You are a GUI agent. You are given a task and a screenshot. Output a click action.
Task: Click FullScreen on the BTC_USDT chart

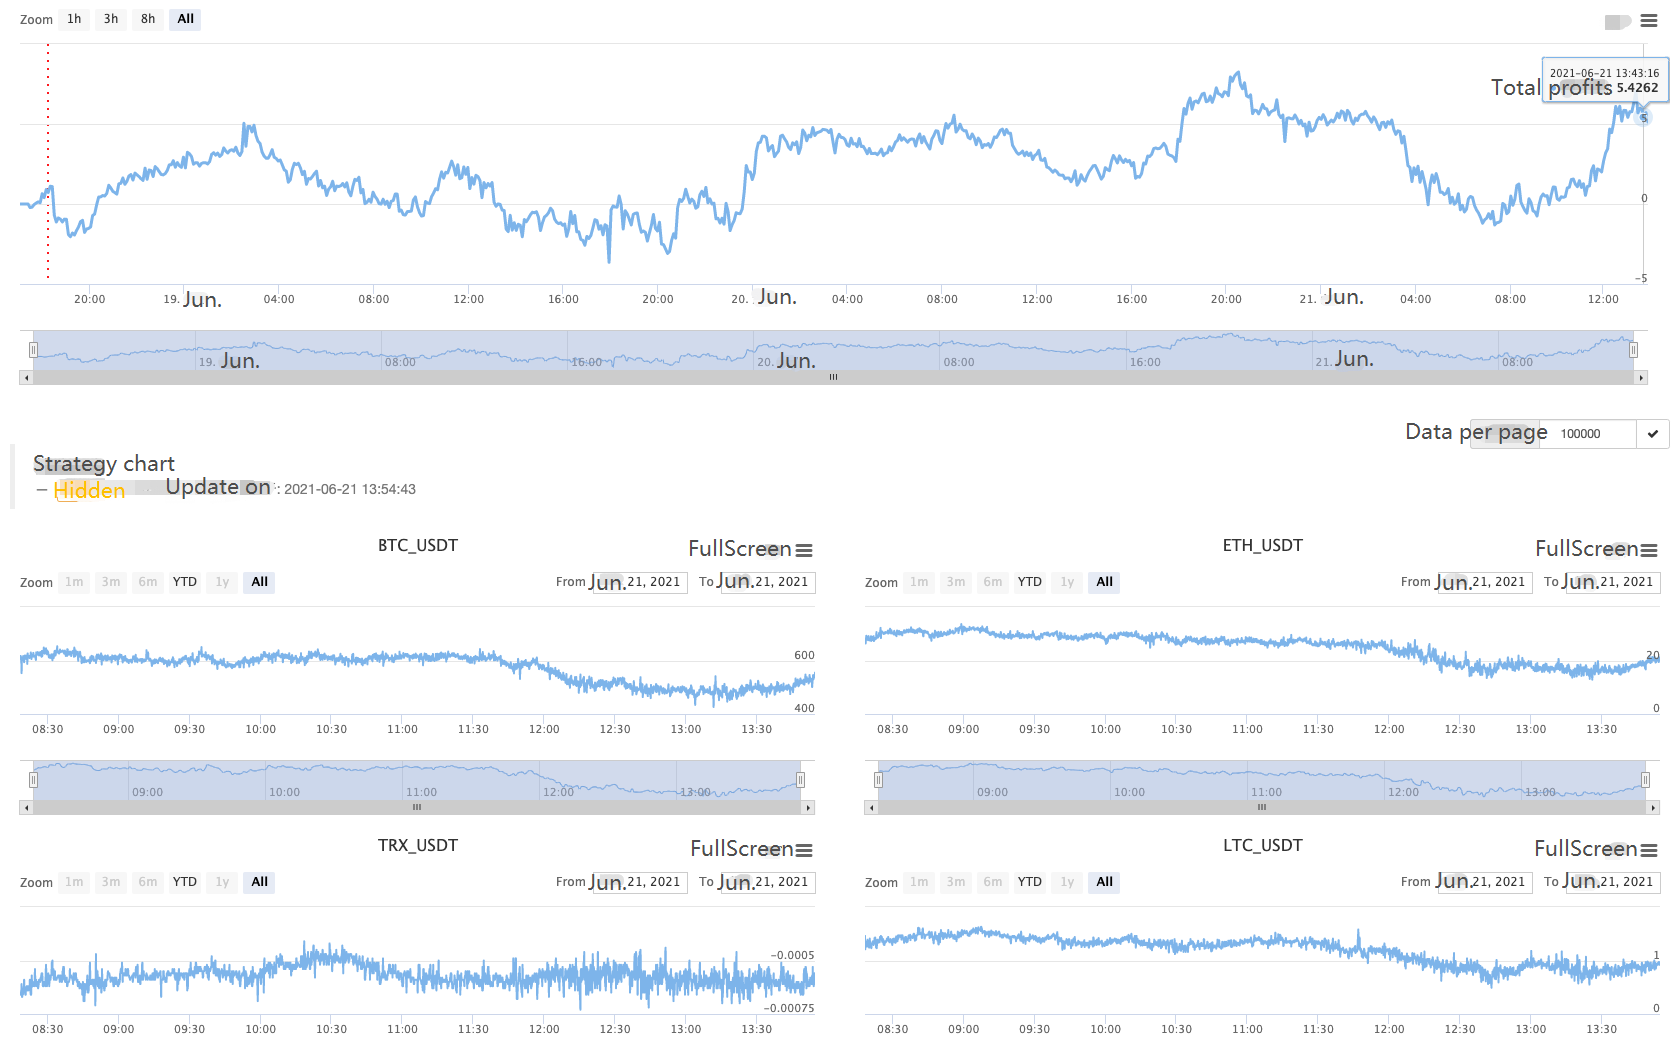coord(740,549)
